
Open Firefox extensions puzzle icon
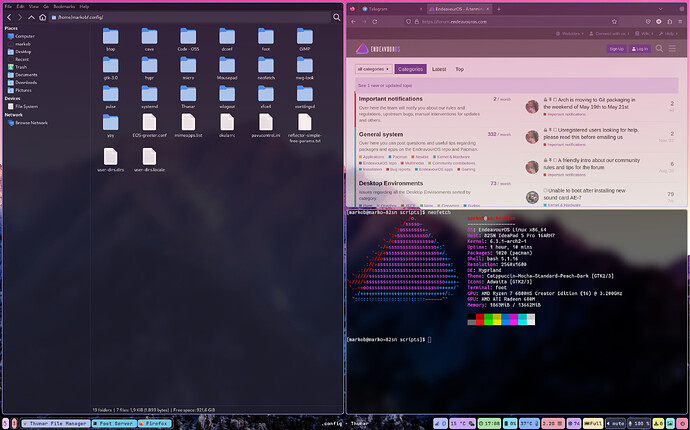pos(669,22)
